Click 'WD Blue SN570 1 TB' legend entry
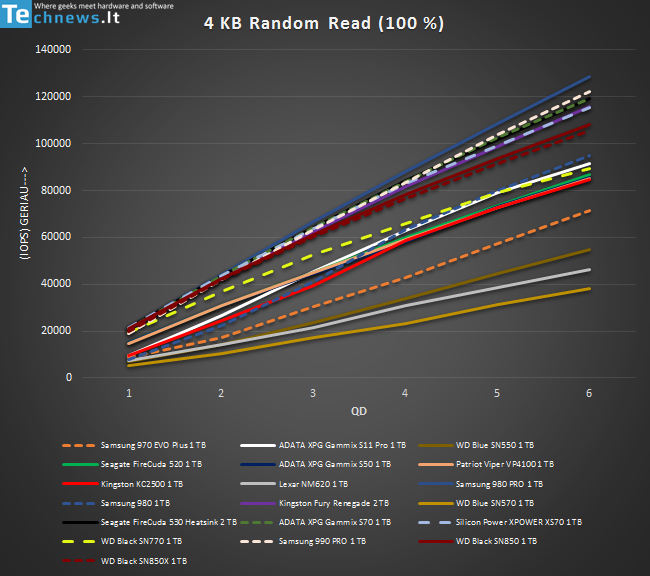This screenshot has width=650, height=576. [476, 503]
